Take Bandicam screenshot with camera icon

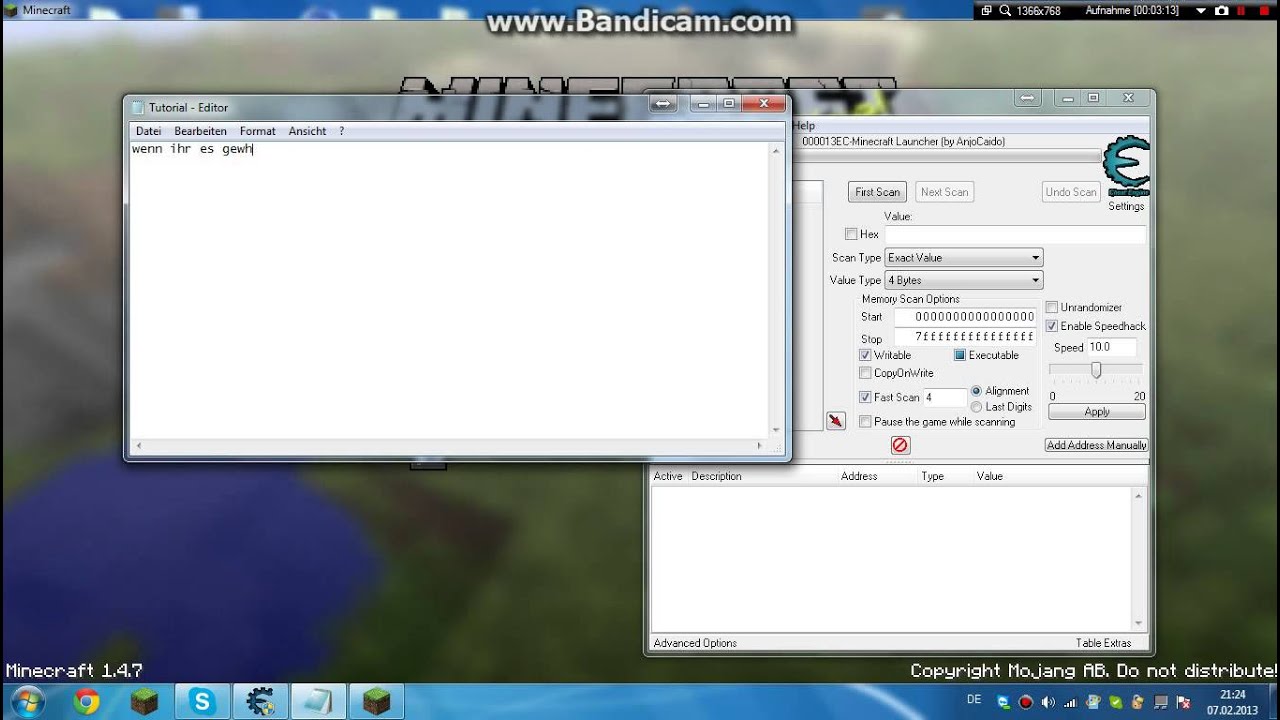tap(1221, 10)
